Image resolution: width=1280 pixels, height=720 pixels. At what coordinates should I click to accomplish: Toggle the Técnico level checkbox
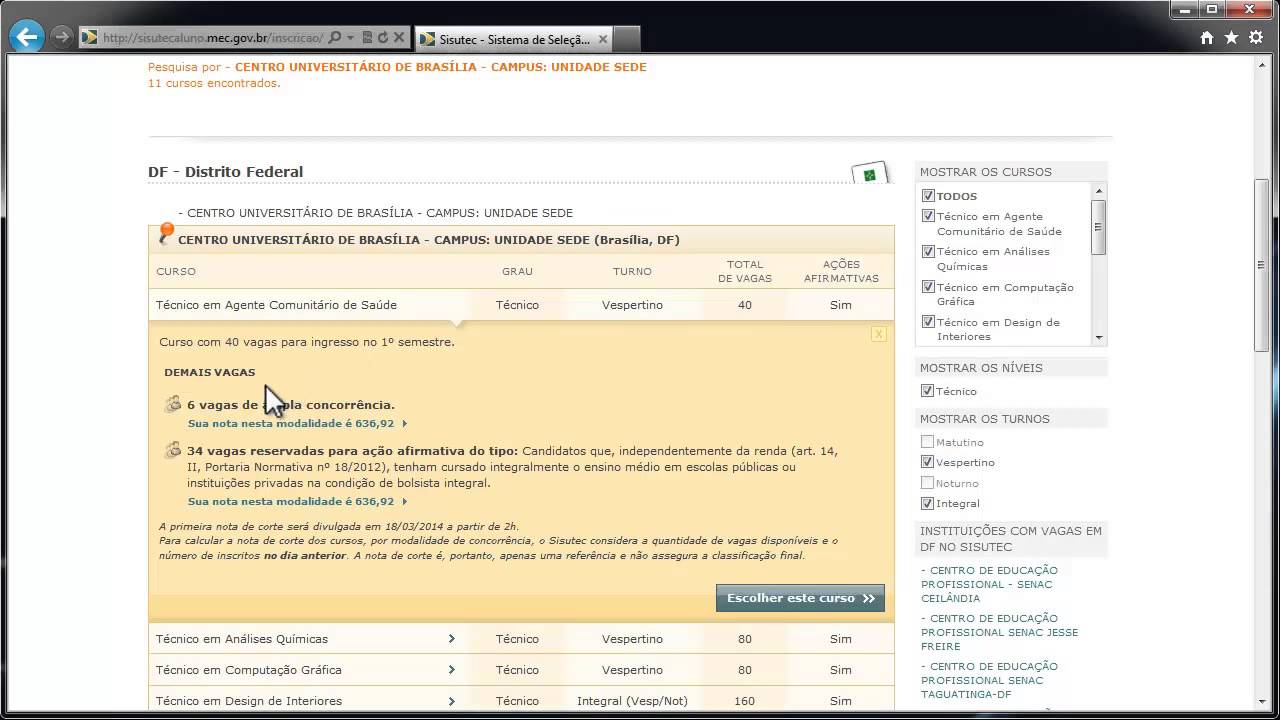tap(928, 391)
